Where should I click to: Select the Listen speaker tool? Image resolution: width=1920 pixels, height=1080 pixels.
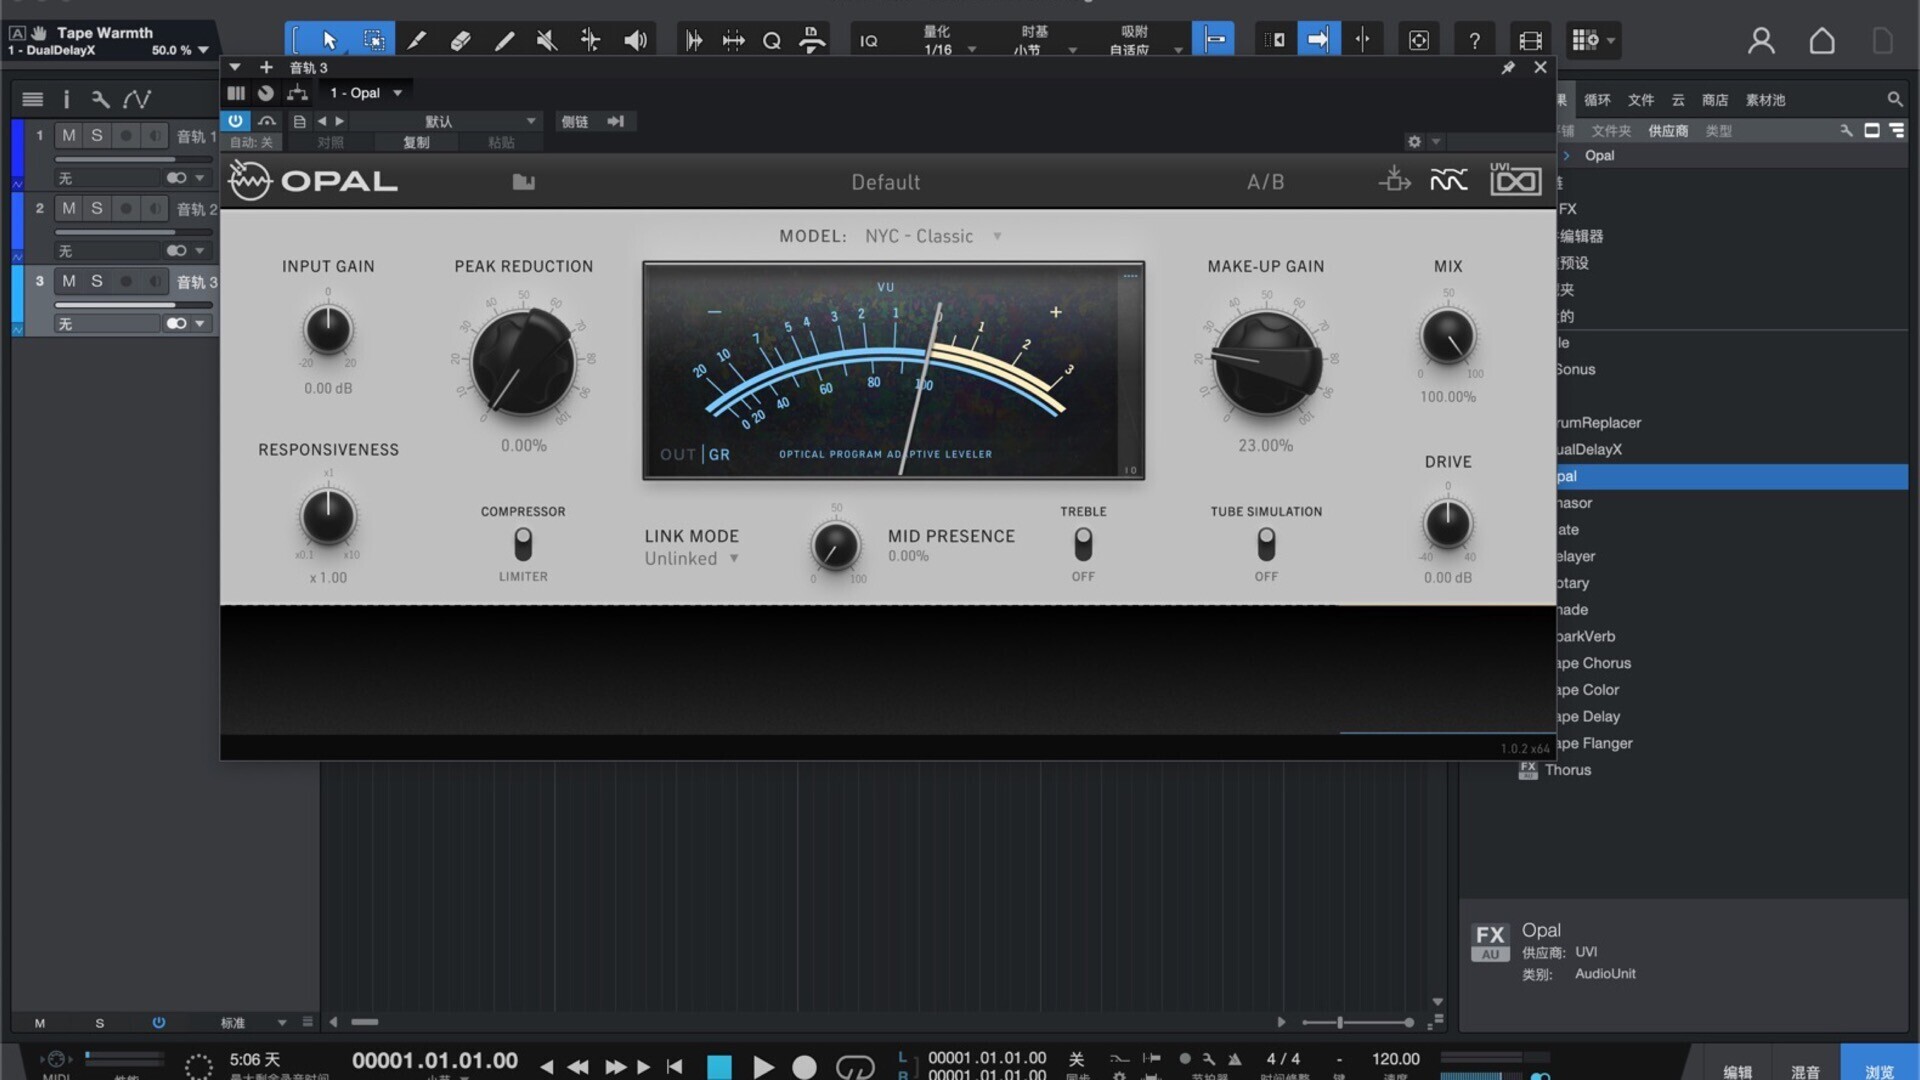[635, 40]
